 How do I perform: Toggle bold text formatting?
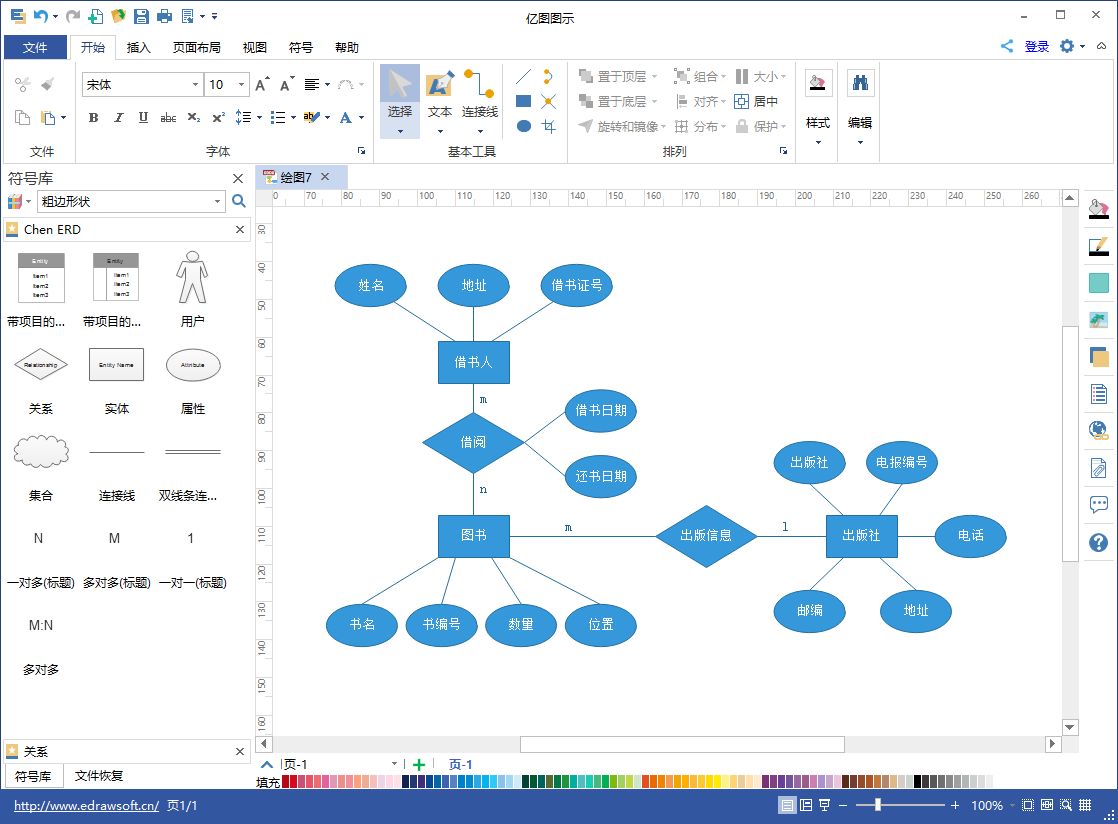tap(93, 118)
